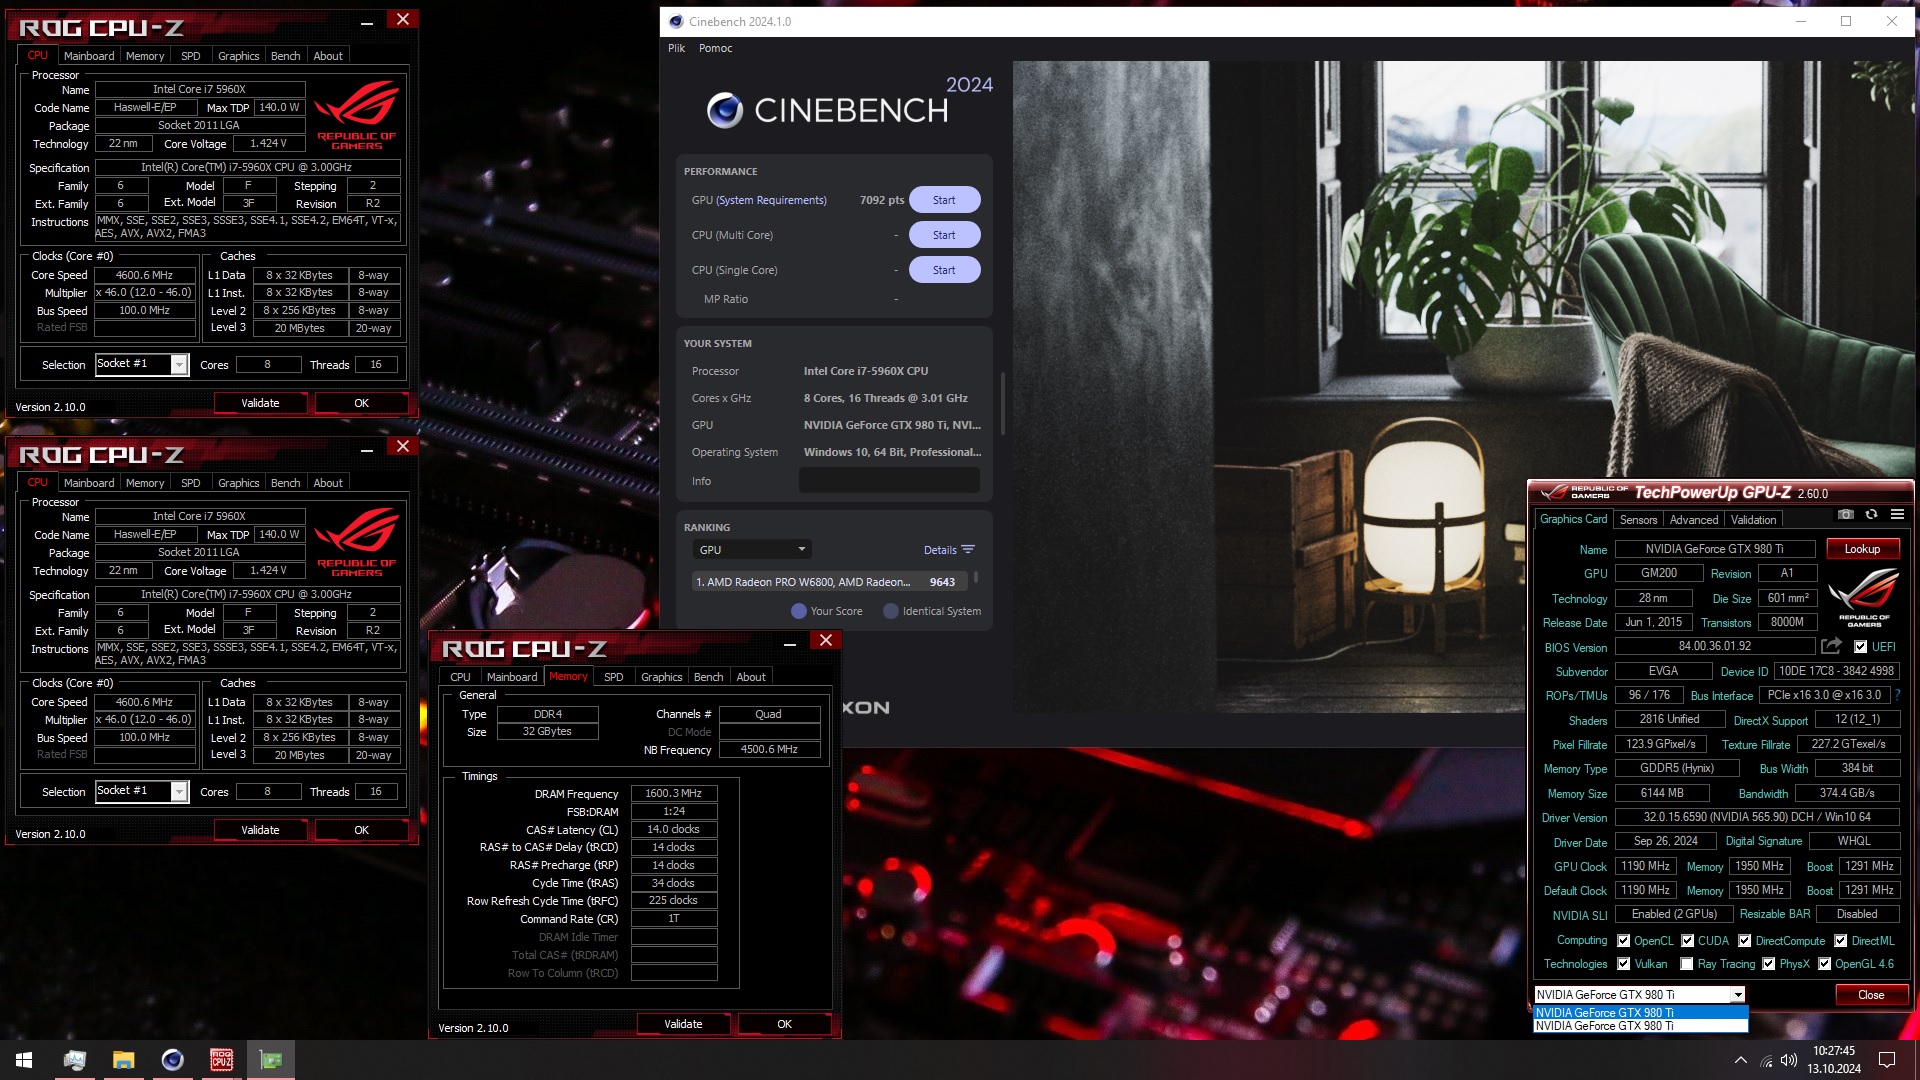The width and height of the screenshot is (1920, 1080).
Task: Open the Validation tab in GPU-Z
Action: click(x=1753, y=520)
